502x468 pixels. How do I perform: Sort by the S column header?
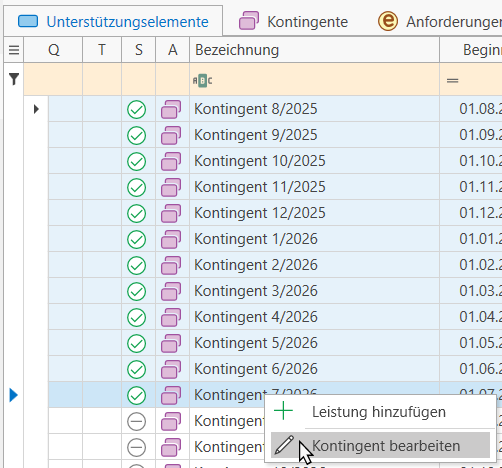tap(139, 50)
